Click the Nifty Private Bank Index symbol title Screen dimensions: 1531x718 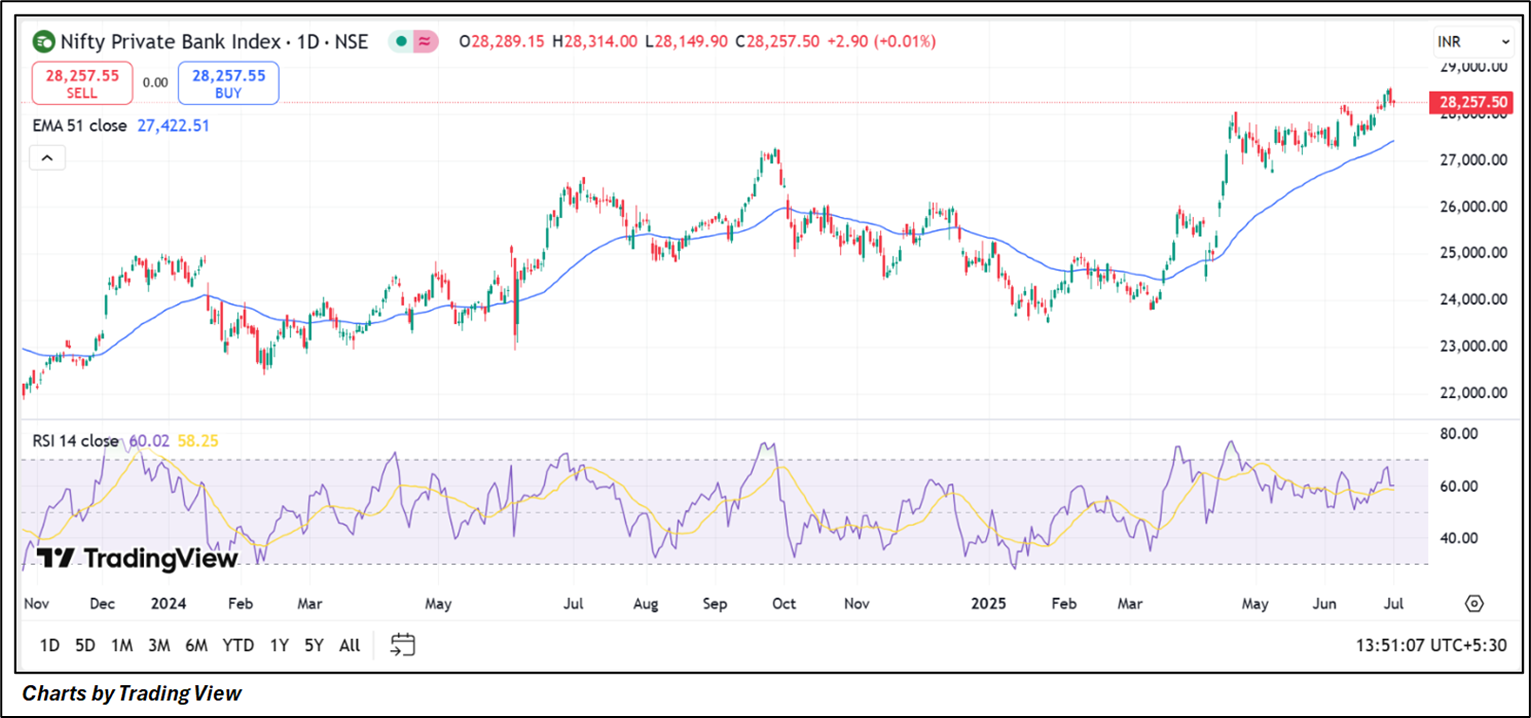[214, 42]
